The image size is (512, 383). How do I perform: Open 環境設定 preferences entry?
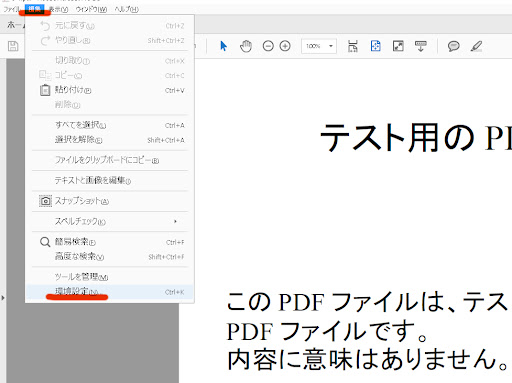[x=110, y=292]
